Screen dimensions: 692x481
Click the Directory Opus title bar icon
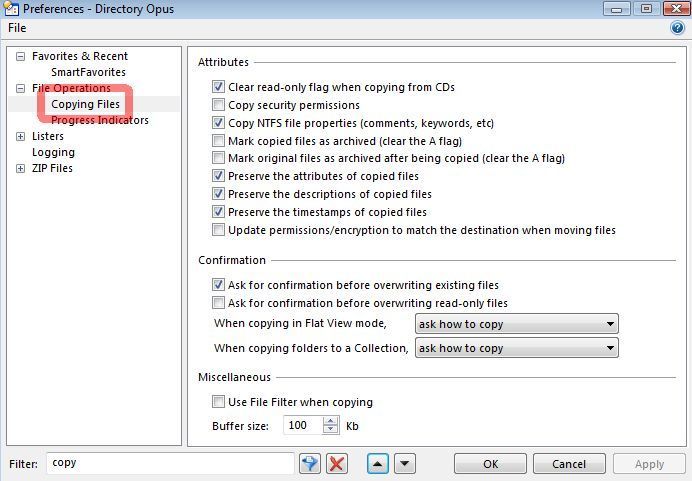coord(11,9)
